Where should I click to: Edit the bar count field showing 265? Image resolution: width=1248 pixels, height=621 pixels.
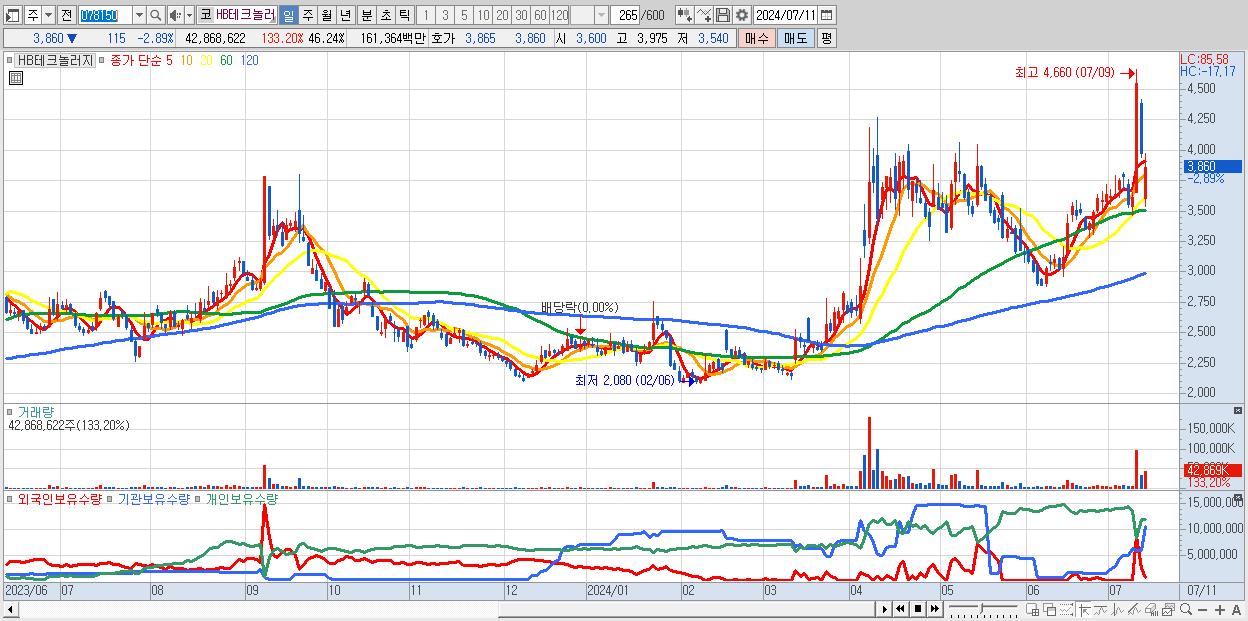(627, 15)
